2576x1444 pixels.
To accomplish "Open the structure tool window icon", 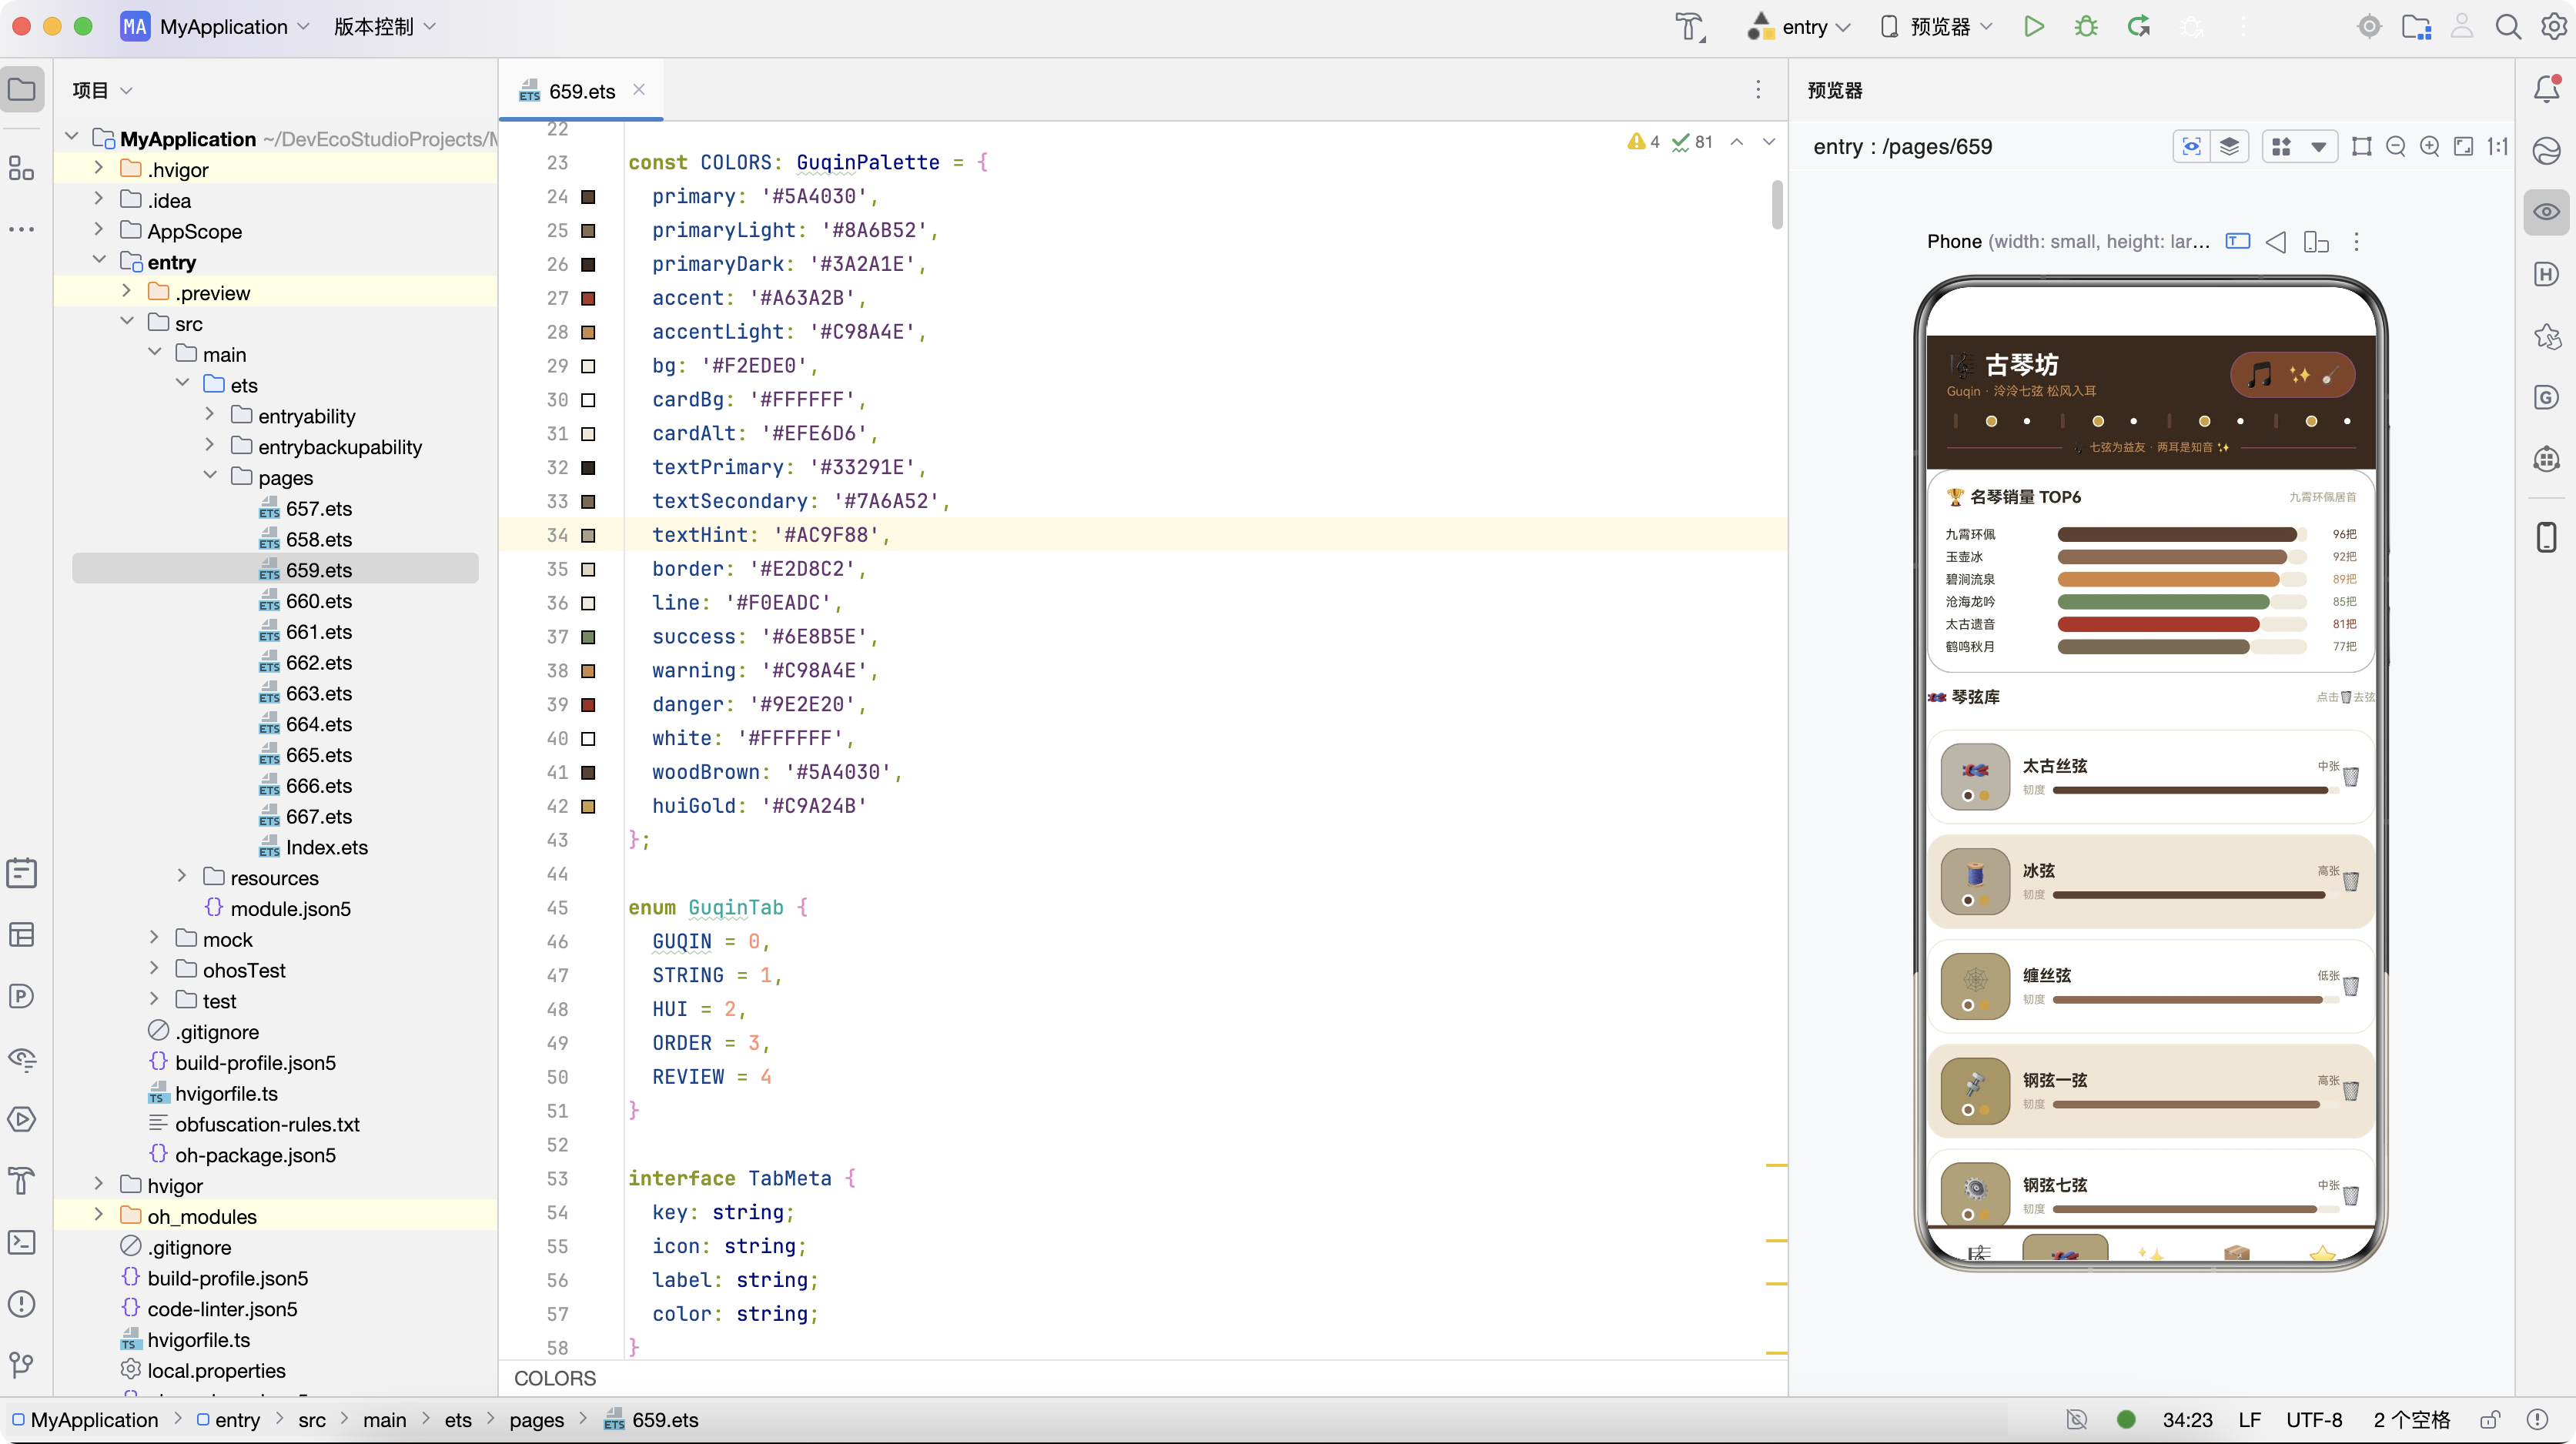I will (x=22, y=168).
